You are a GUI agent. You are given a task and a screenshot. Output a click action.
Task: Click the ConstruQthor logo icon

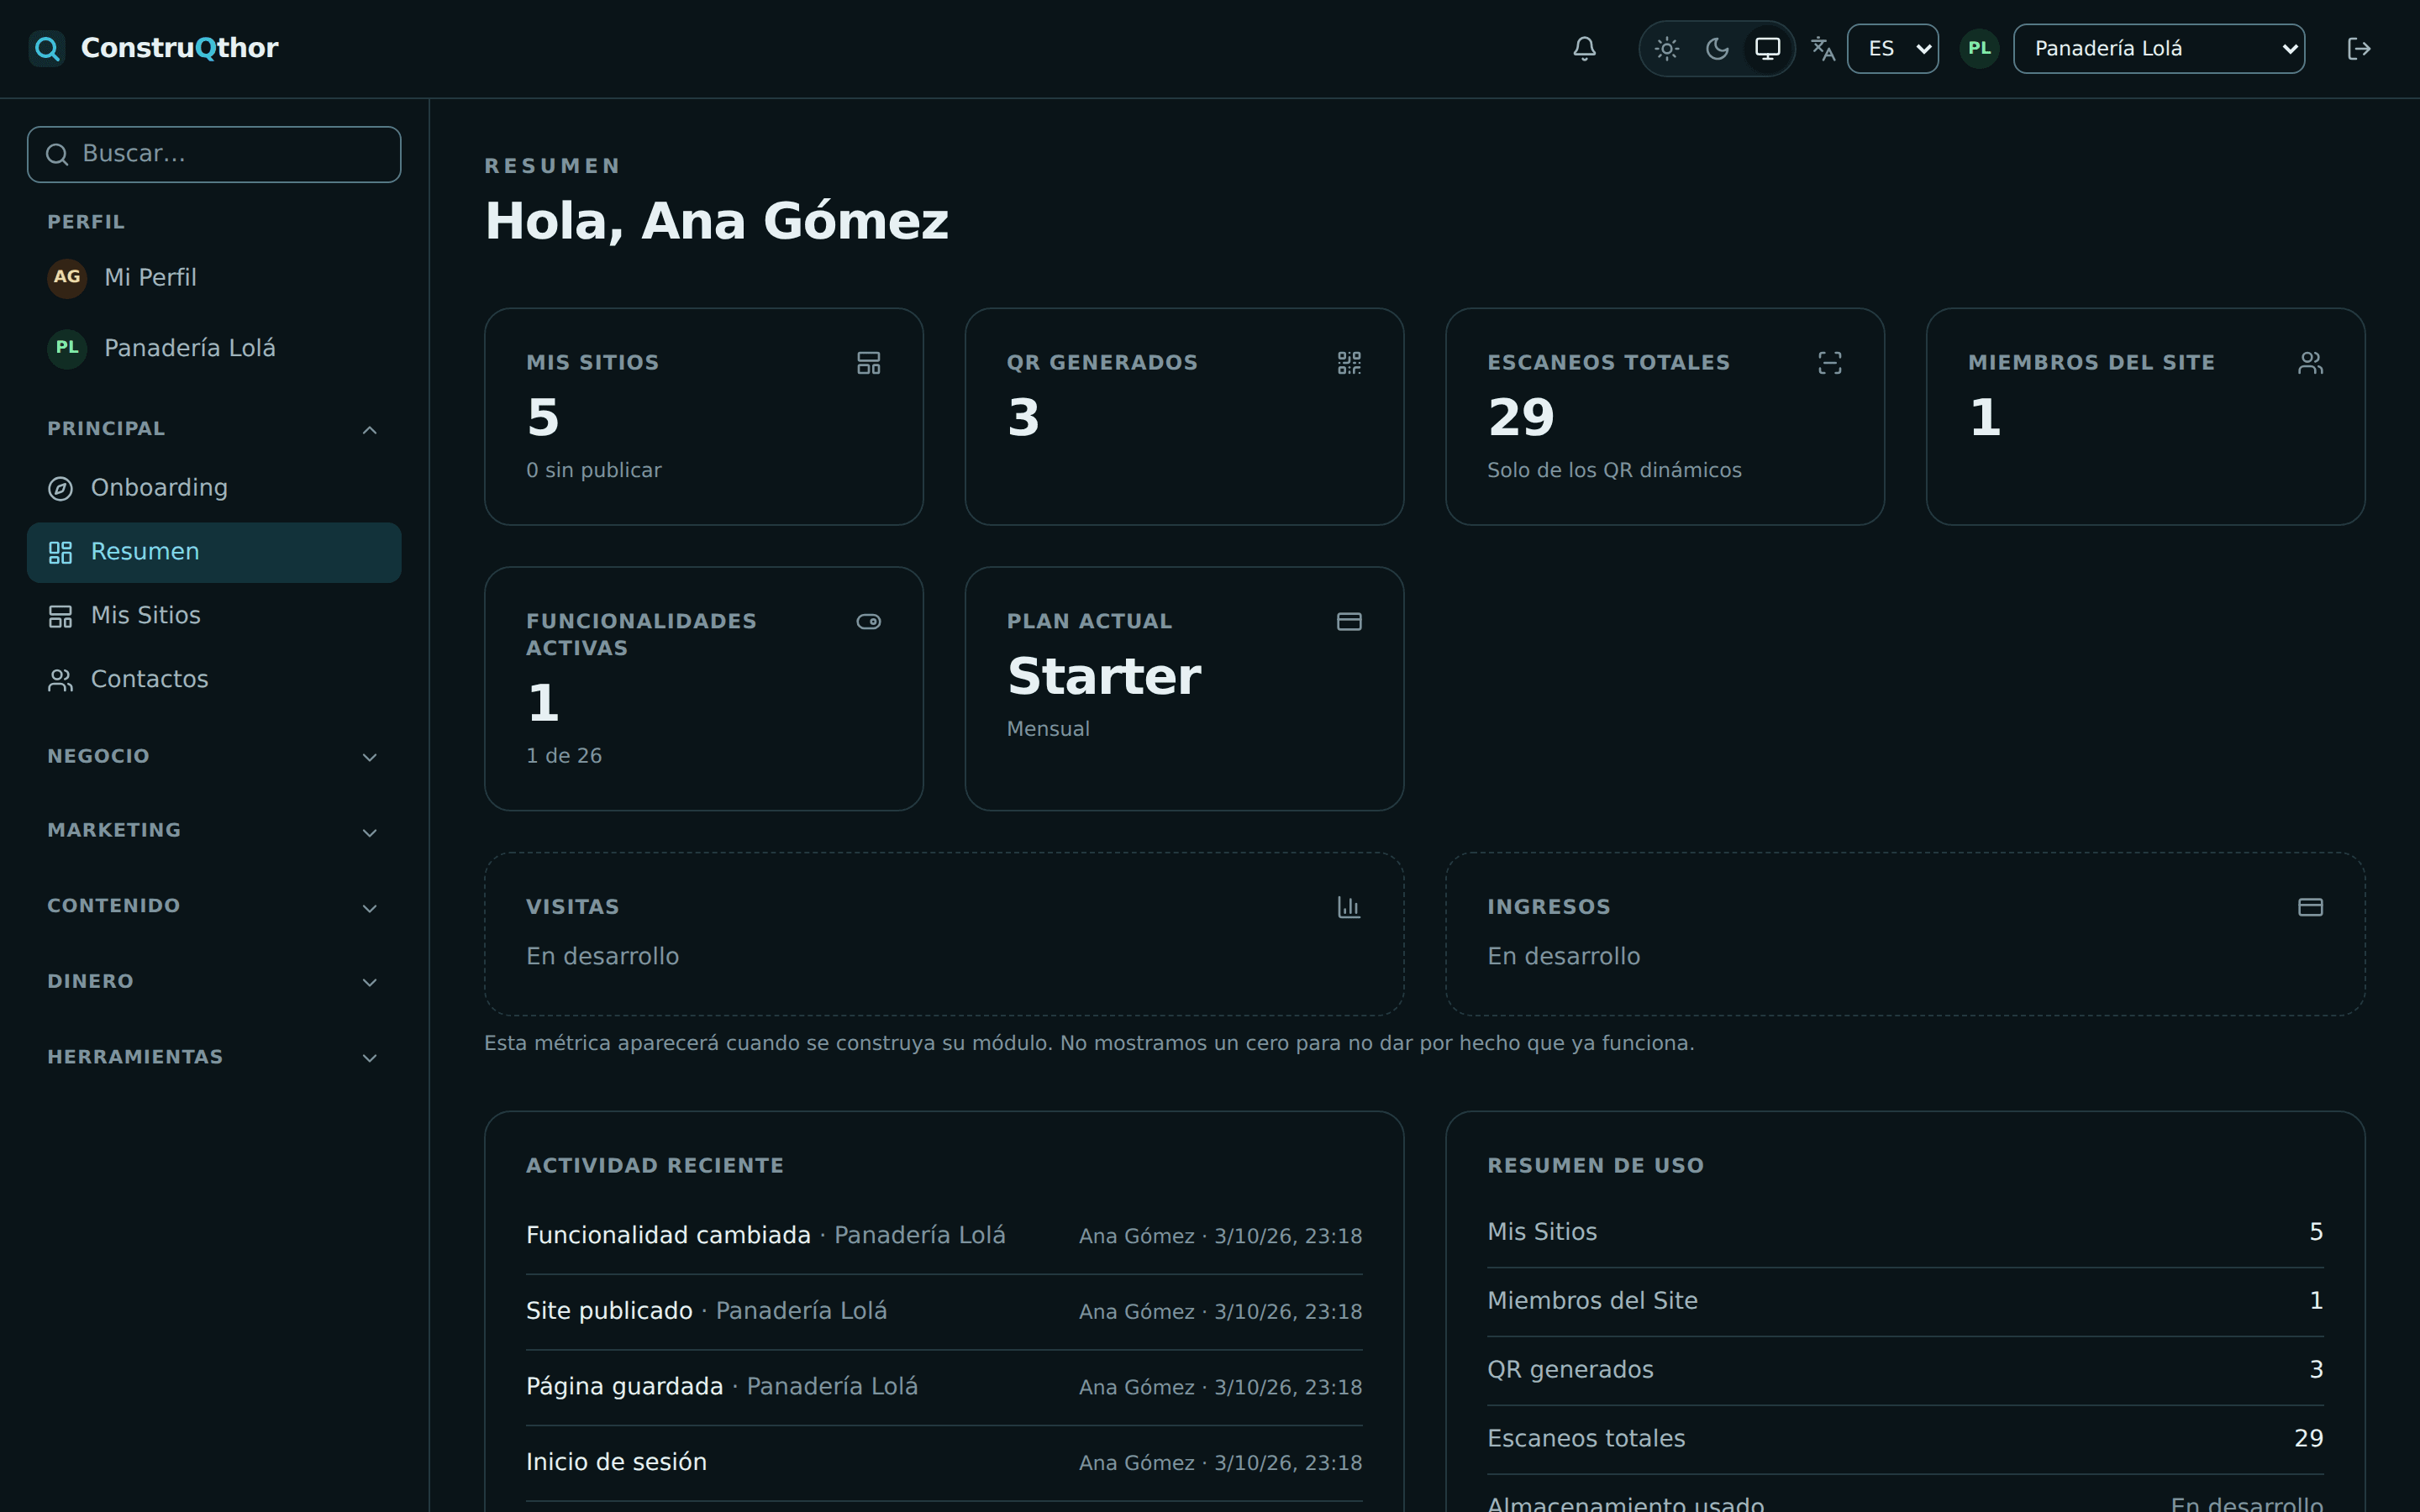(46, 48)
